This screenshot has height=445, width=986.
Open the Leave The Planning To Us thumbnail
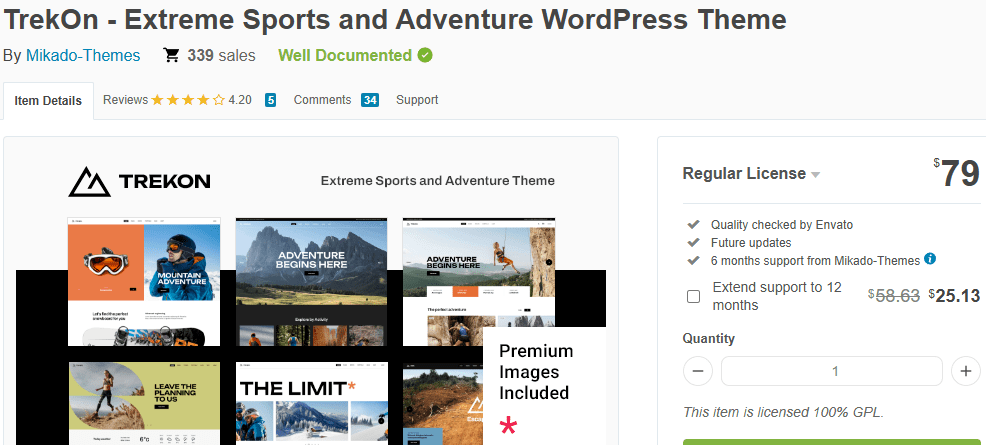coord(144,403)
